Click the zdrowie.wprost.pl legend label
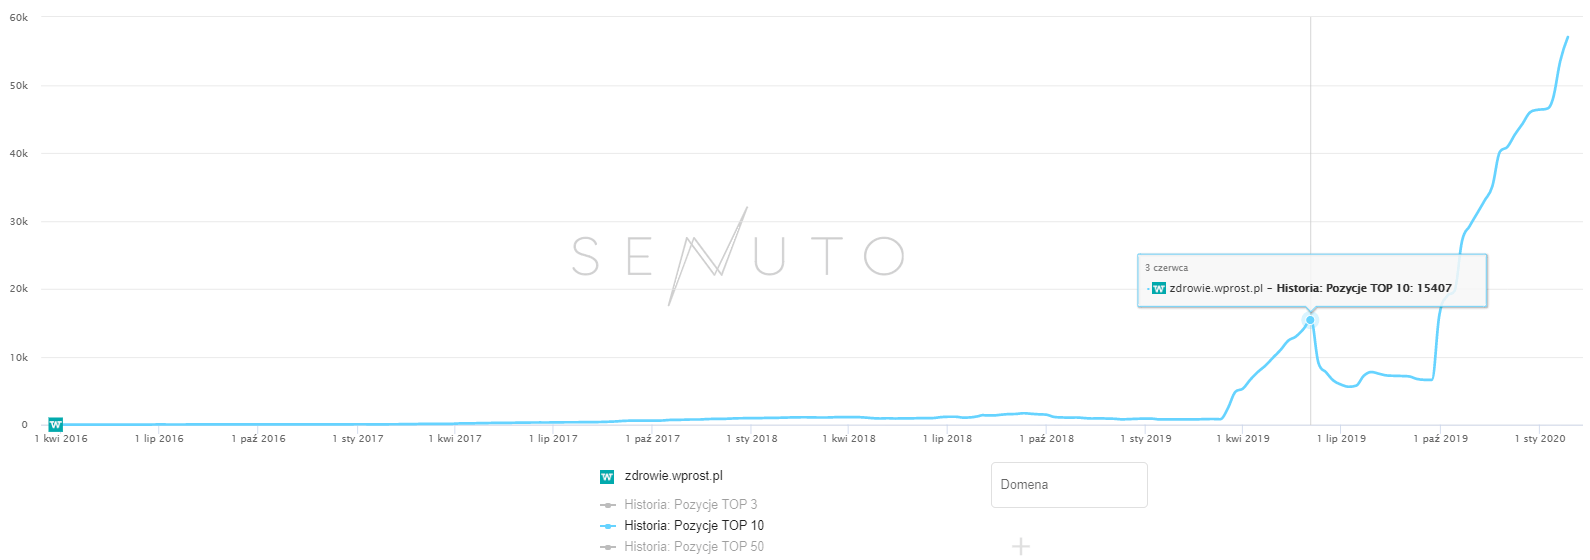The width and height of the screenshot is (1590, 560). pyautogui.click(x=673, y=476)
